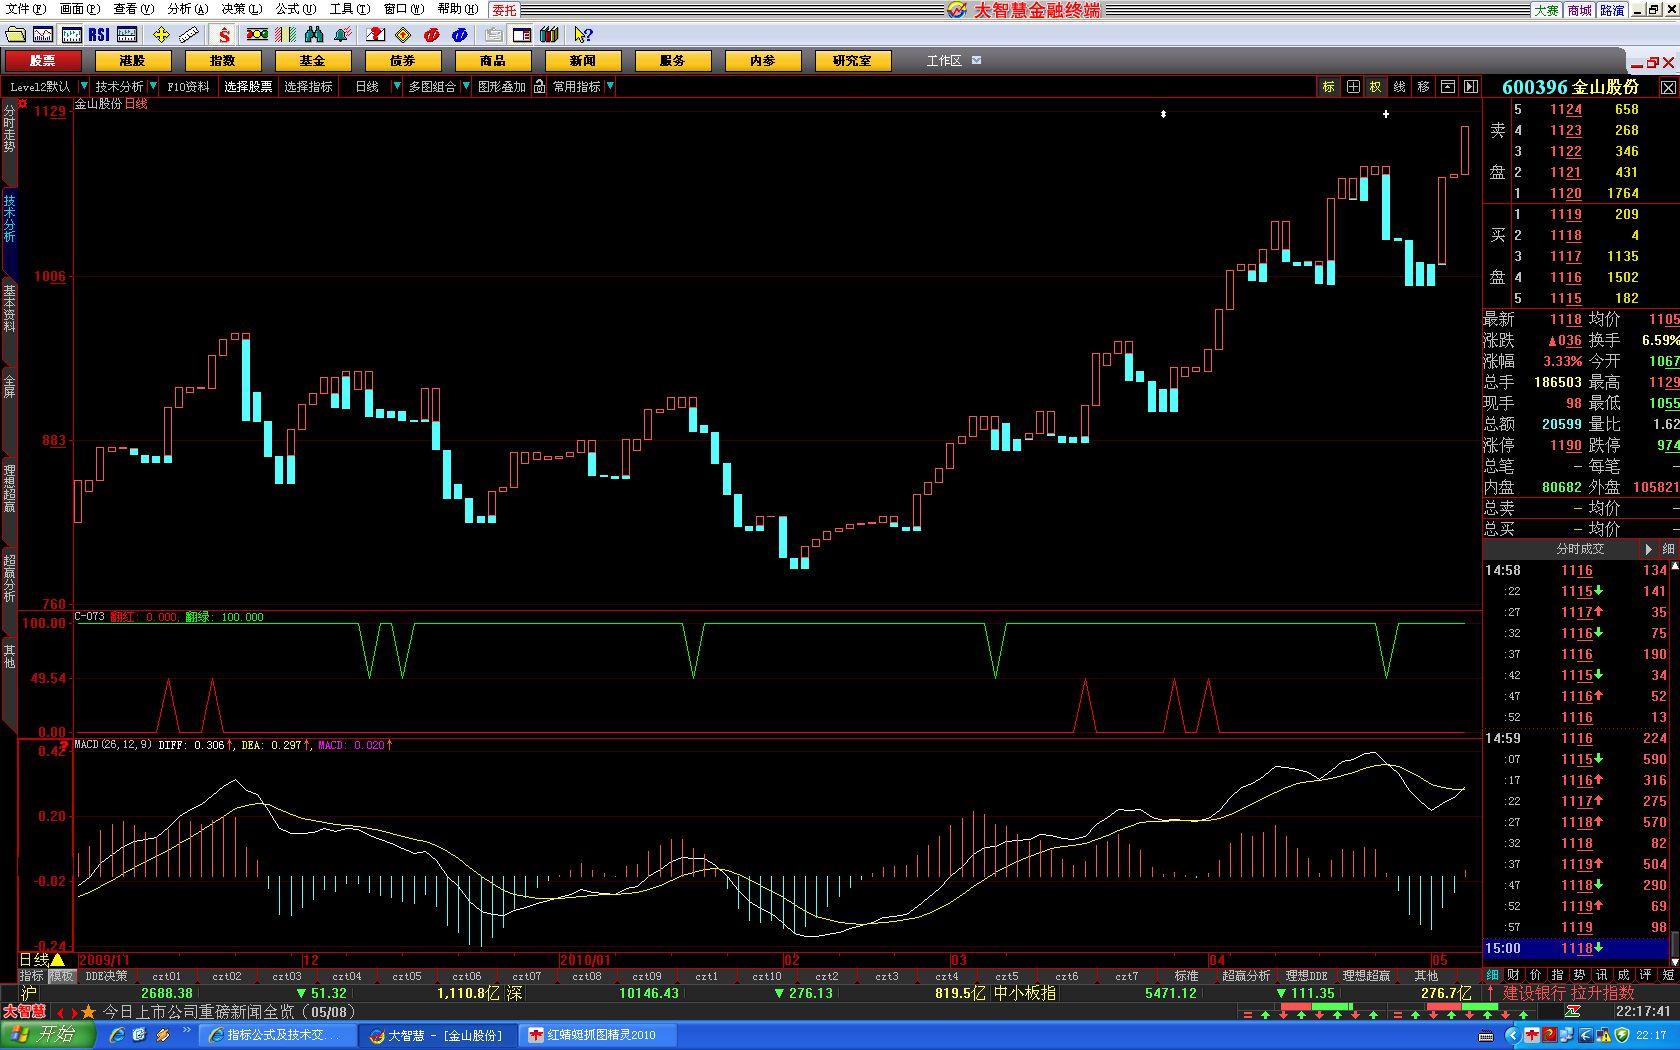The image size is (1680, 1050).
Task: Open the 分析(A) menu
Action: (188, 9)
